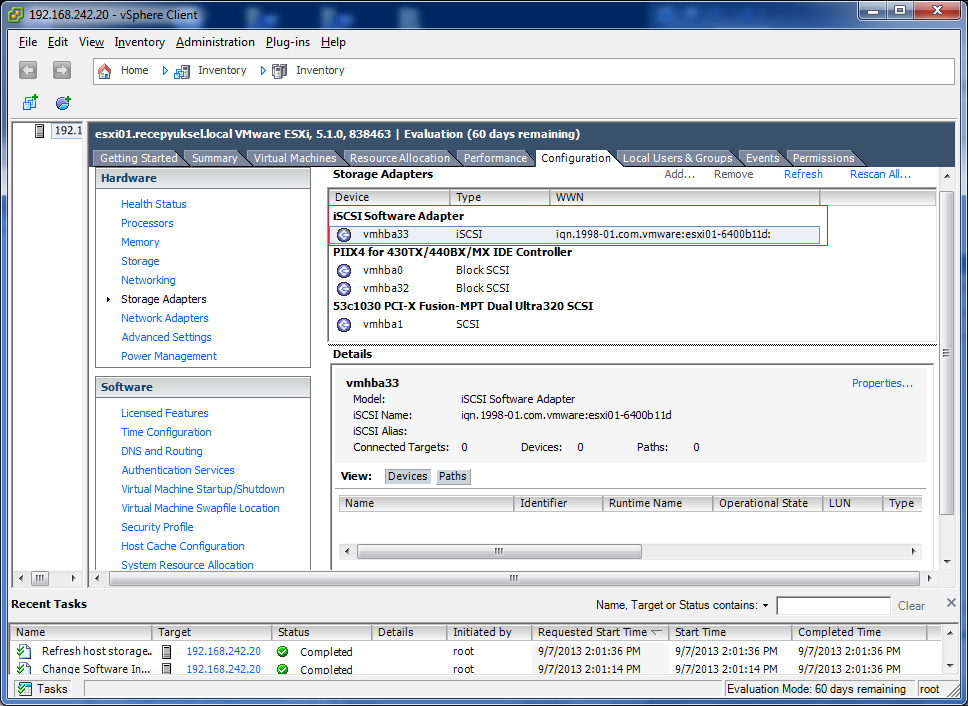Click the Refresh link for storage adapters
Screen dimensions: 968x706
[803, 174]
